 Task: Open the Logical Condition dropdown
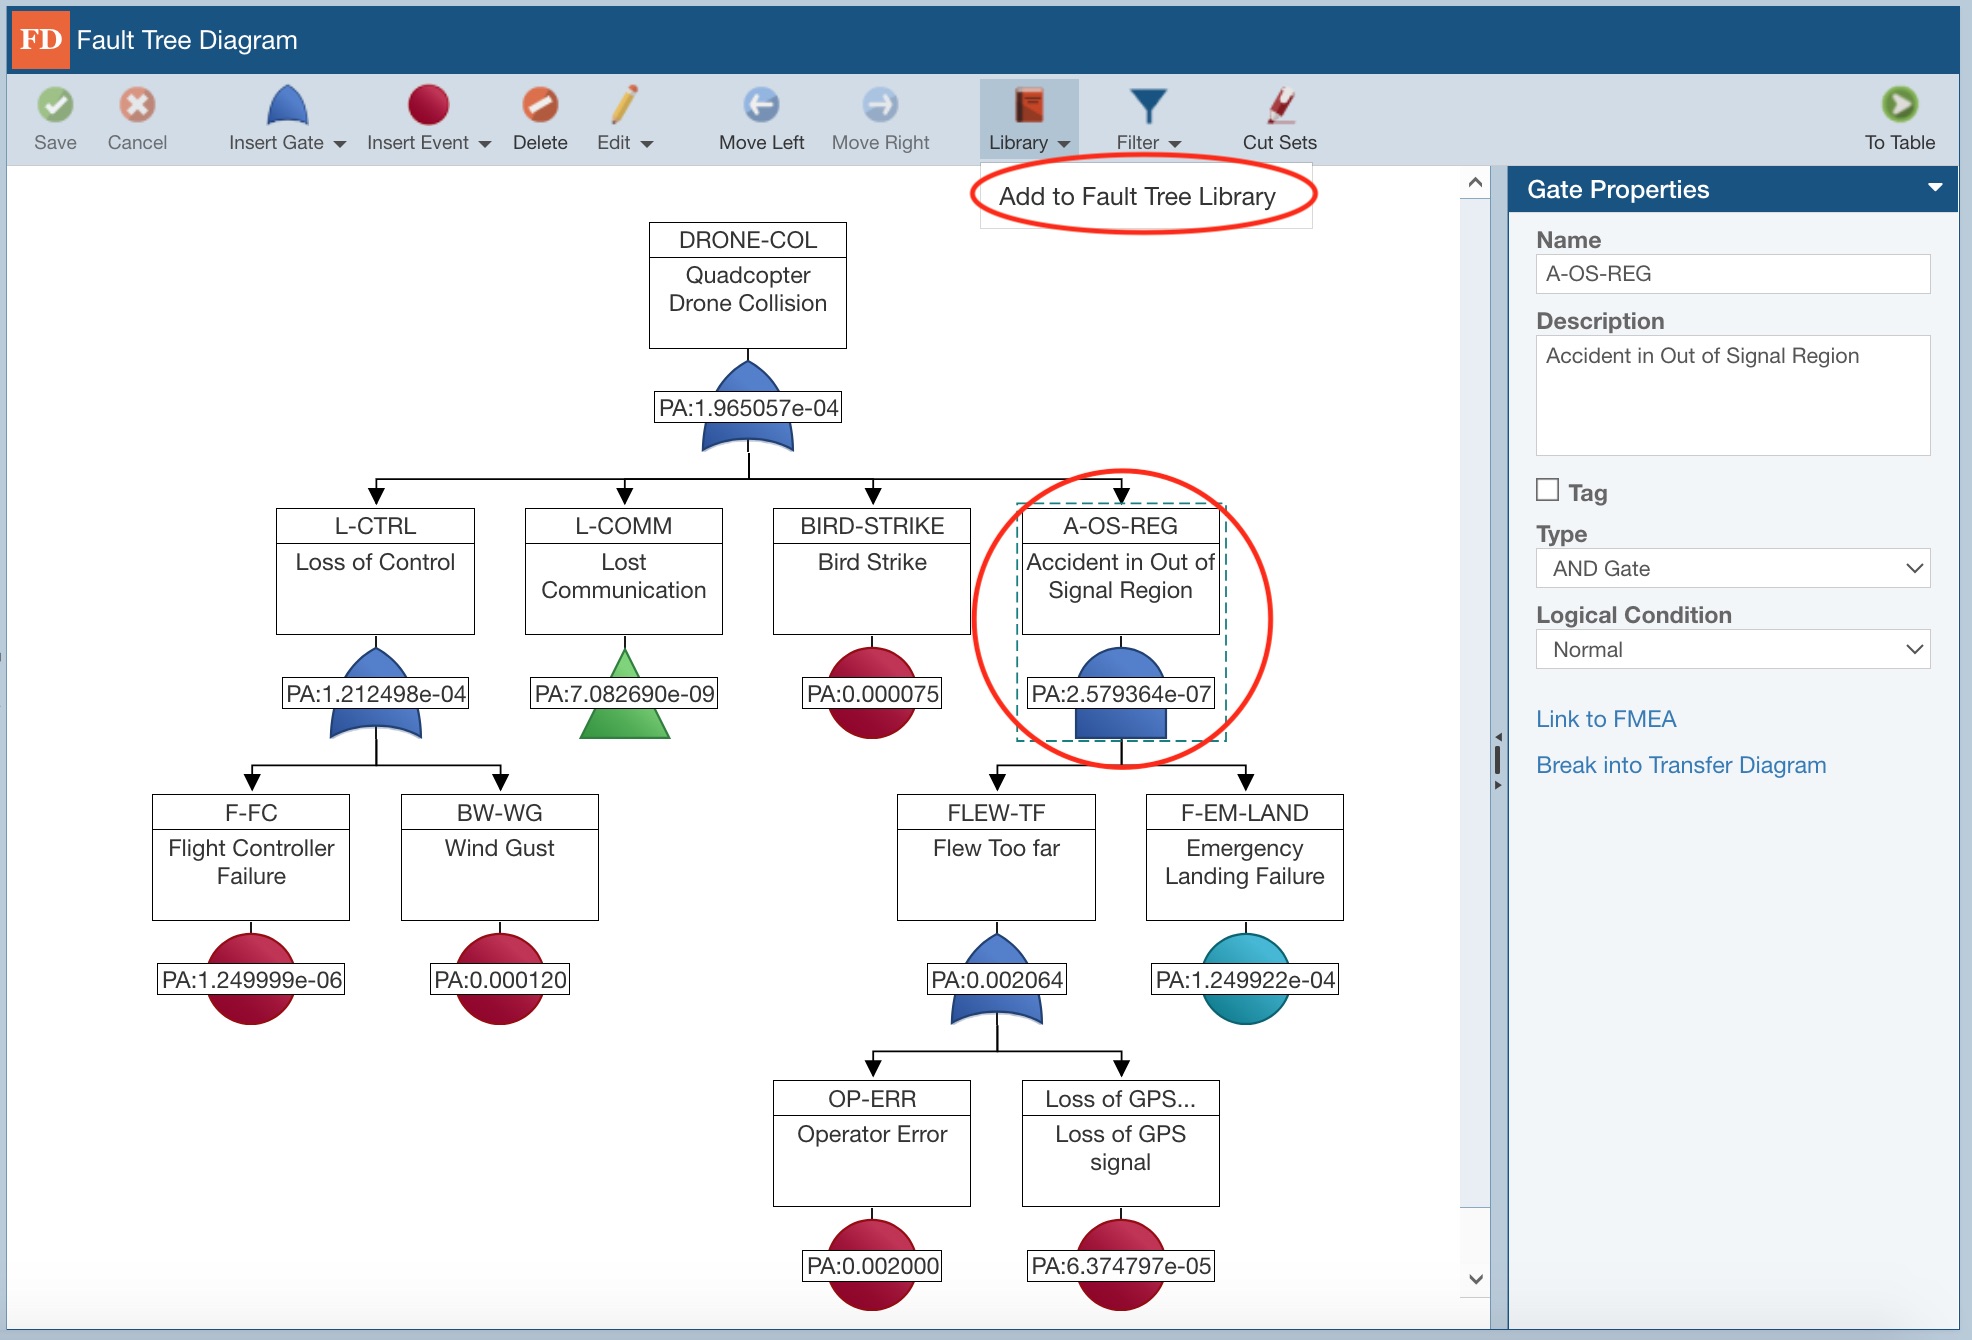[x=1733, y=649]
